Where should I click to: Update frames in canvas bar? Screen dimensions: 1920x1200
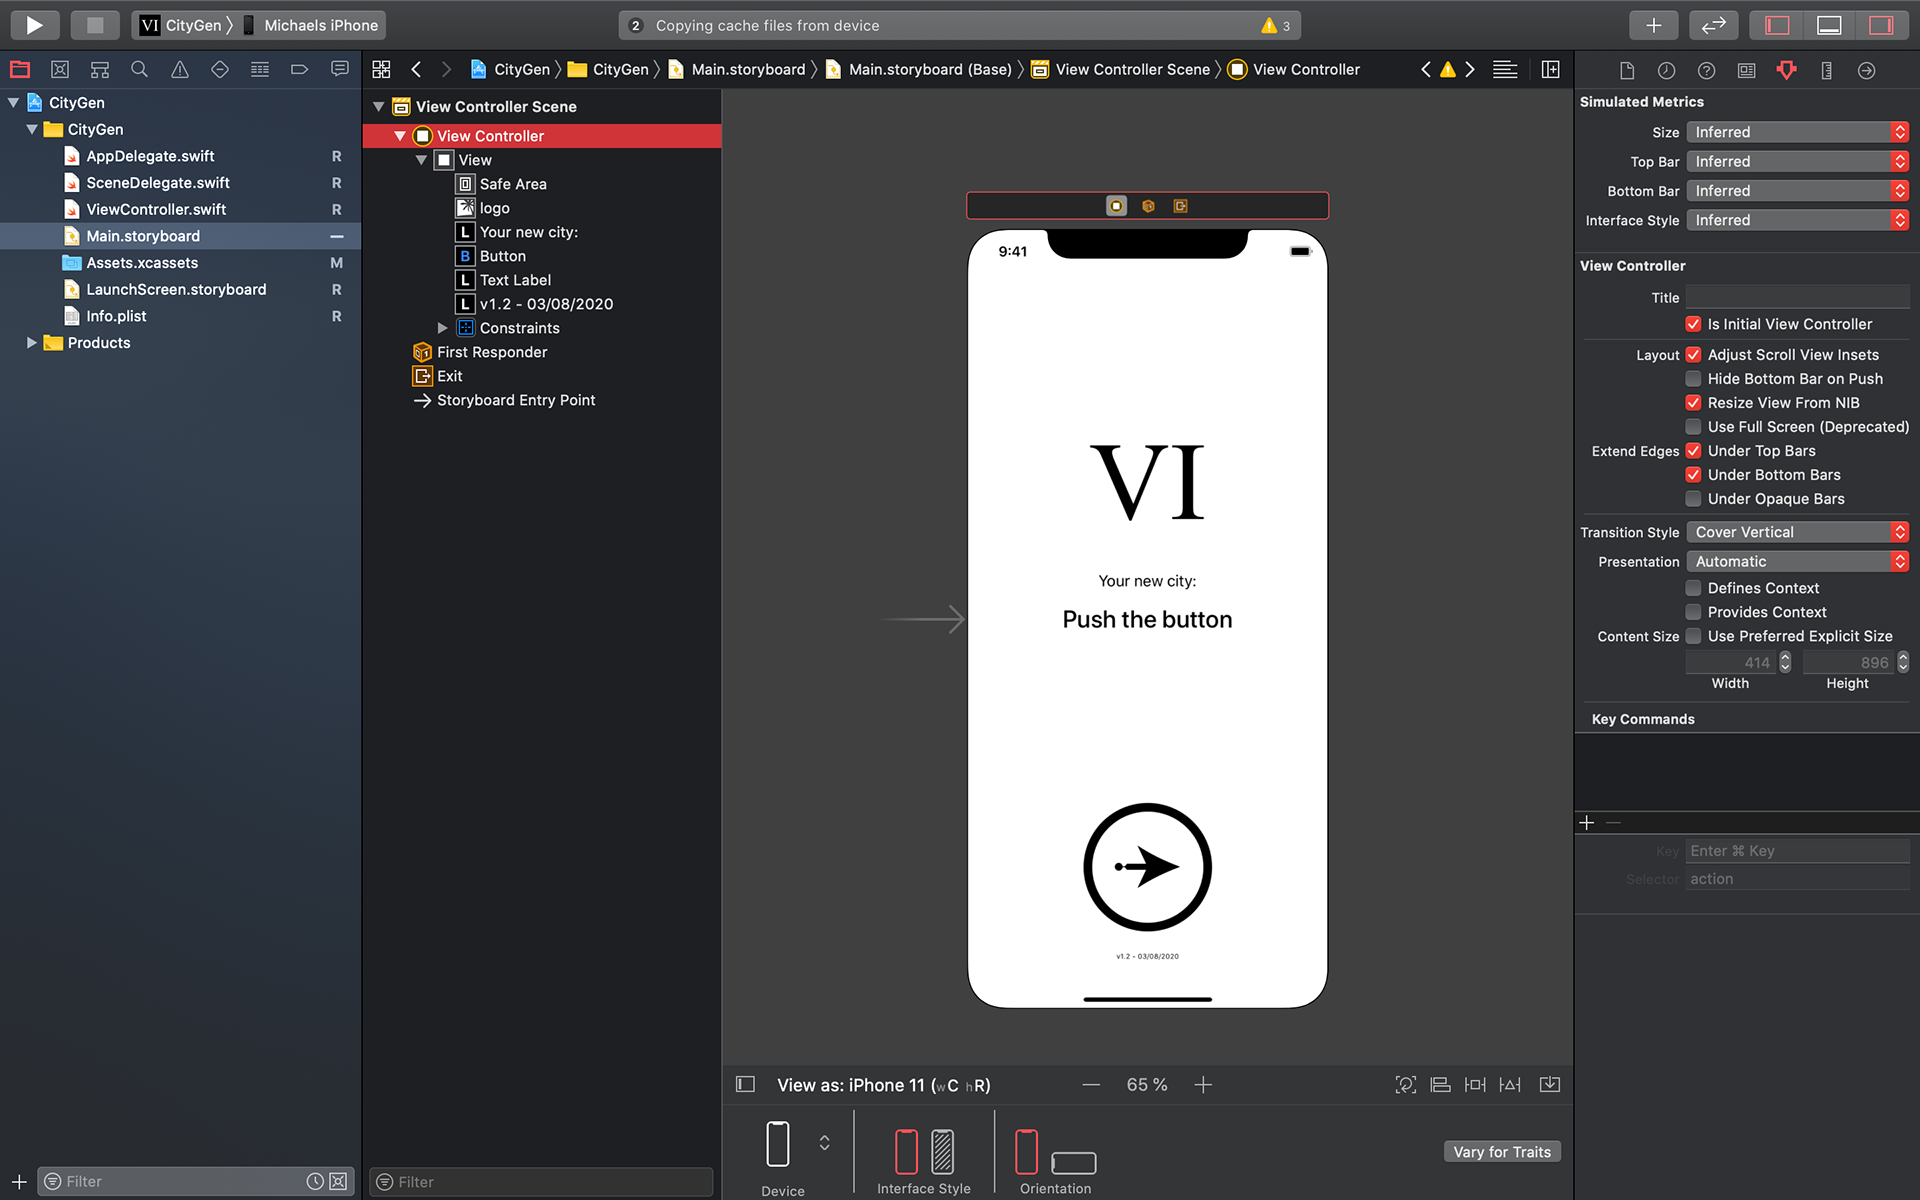coord(1406,1085)
